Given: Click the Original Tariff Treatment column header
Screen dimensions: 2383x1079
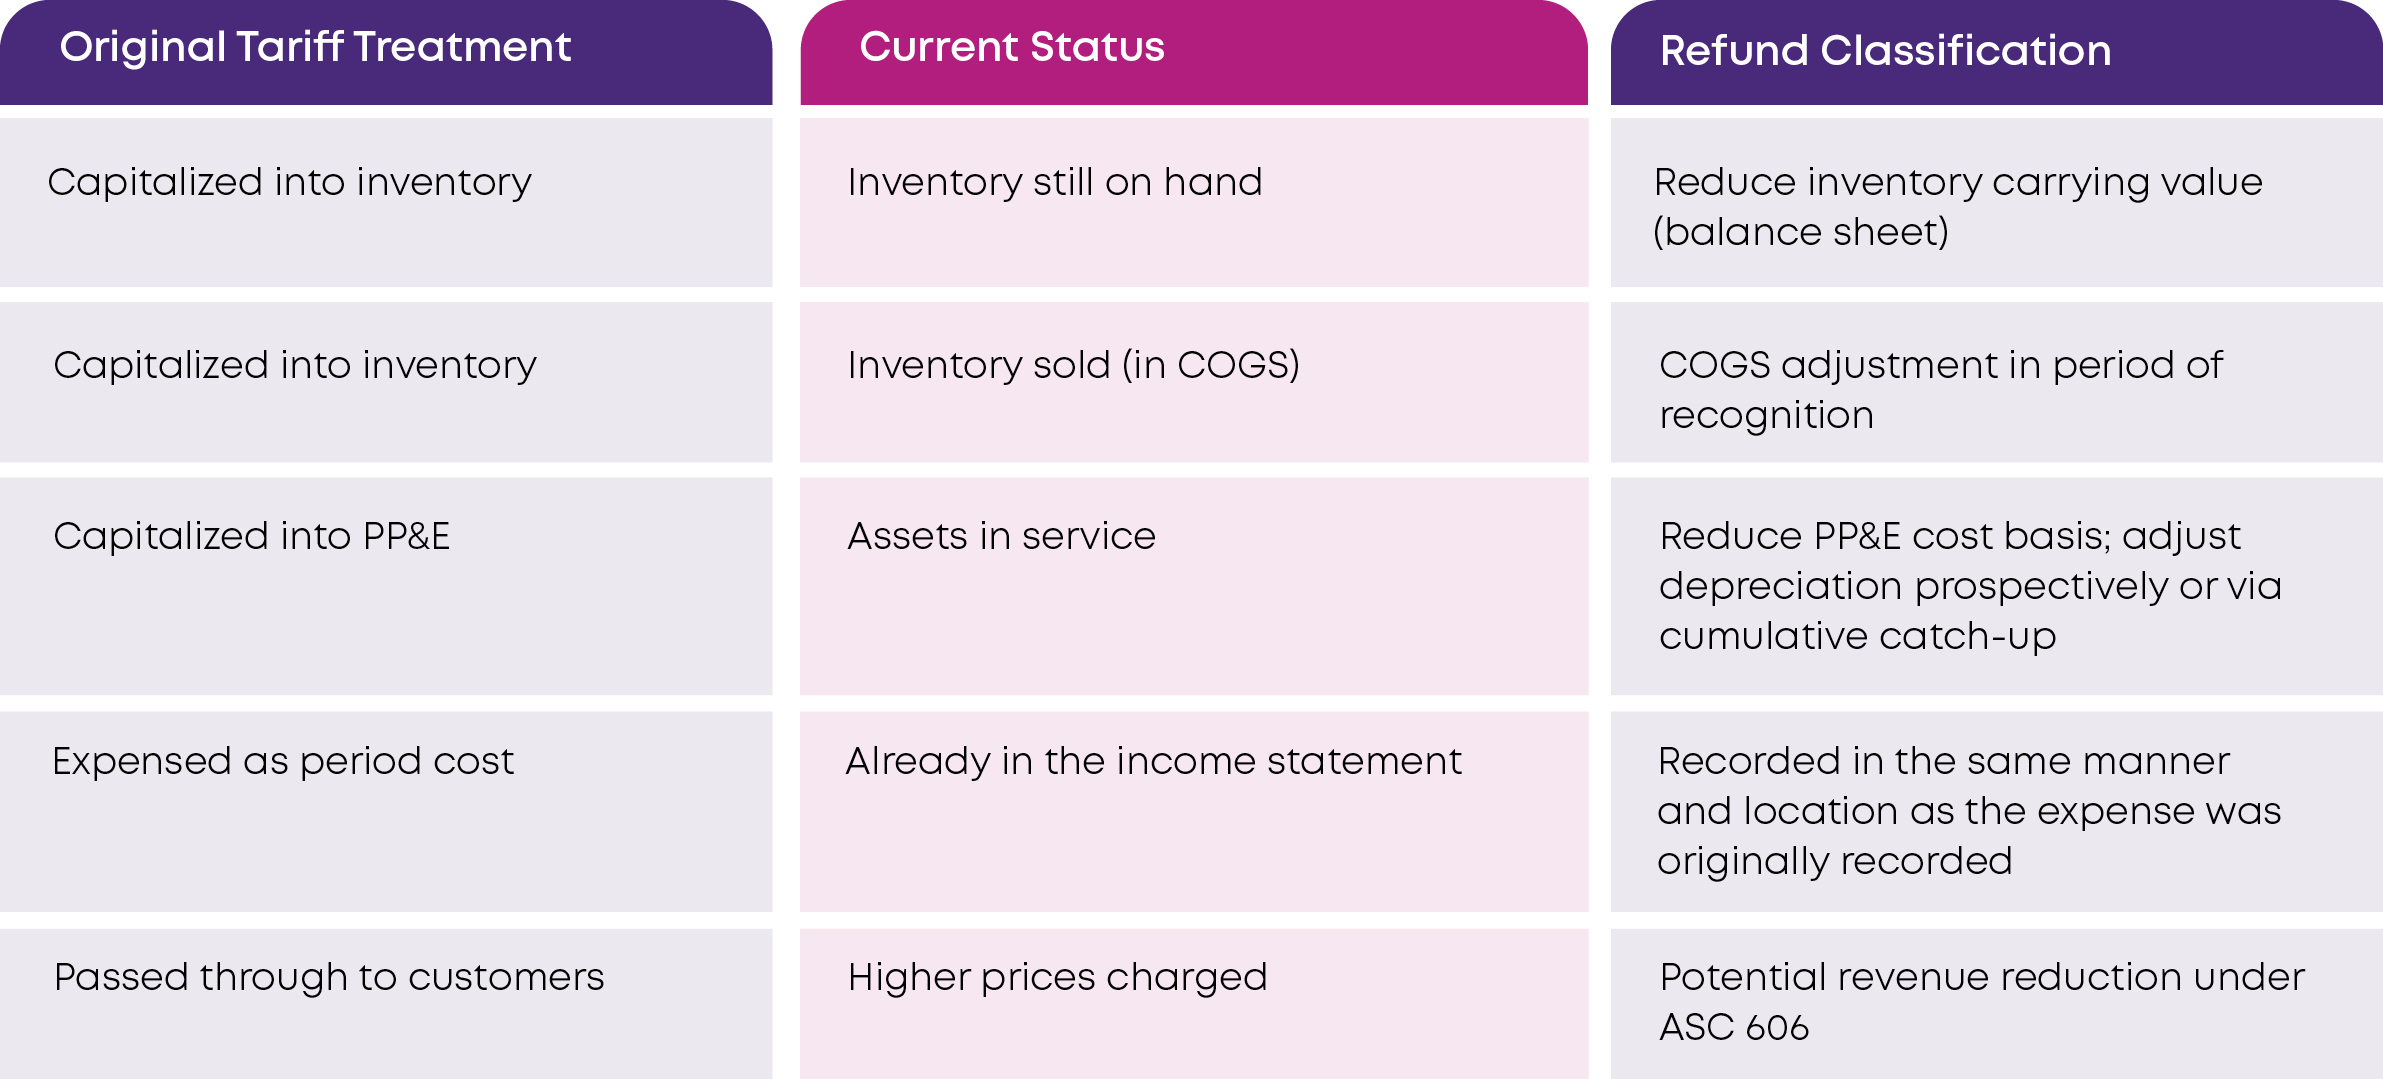Looking at the screenshot, I should click(315, 48).
